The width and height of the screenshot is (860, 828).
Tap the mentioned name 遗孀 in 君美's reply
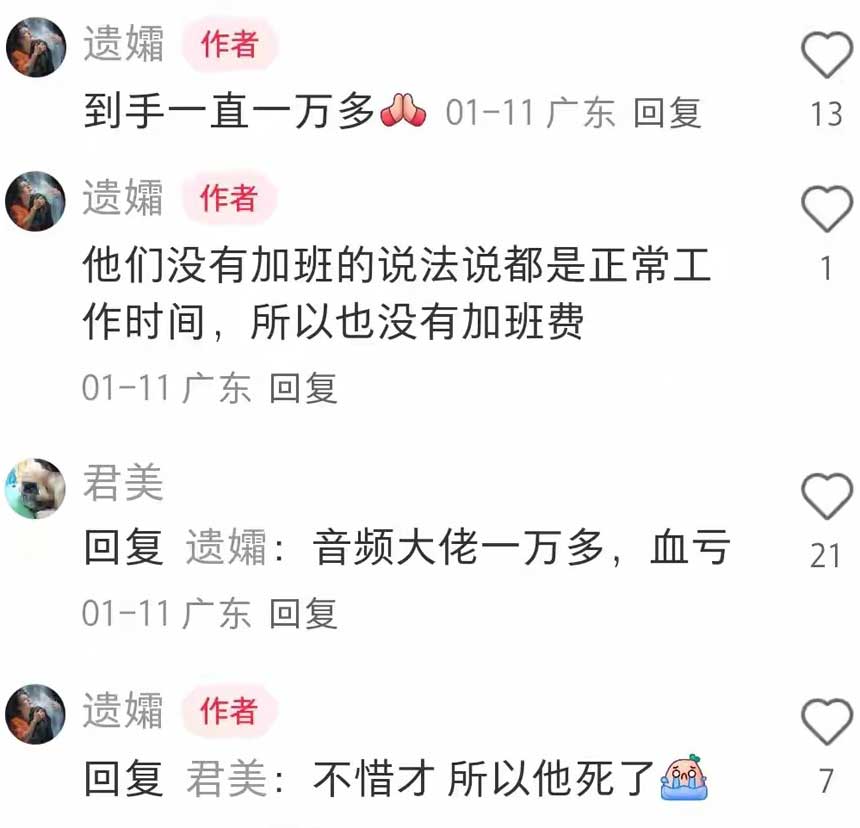point(226,547)
